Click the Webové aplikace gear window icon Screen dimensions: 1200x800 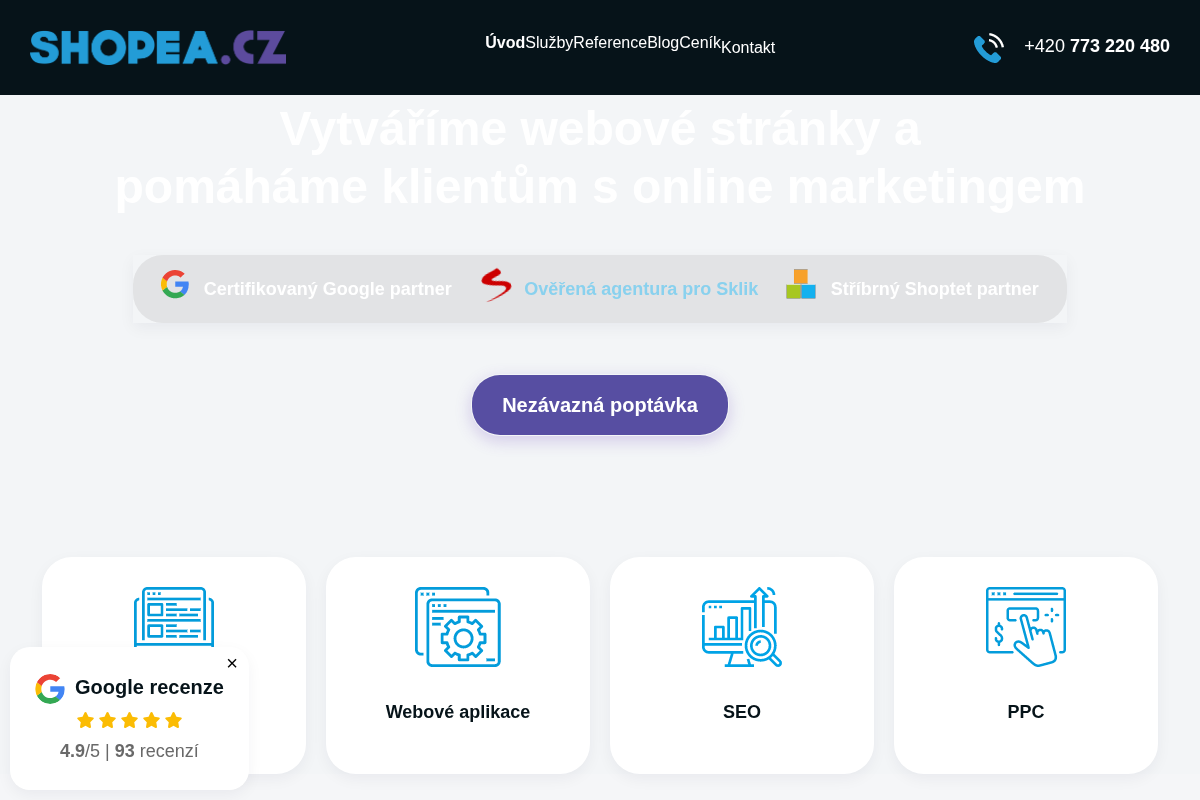(458, 627)
